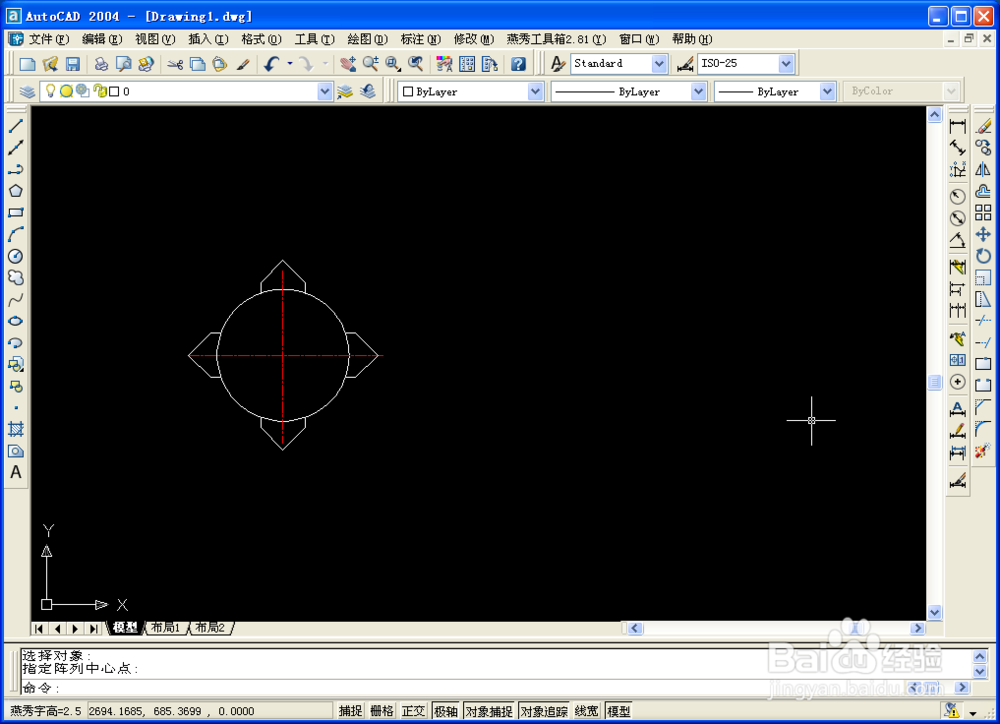1000x724 pixels.
Task: Expand the layer list dropdown
Action: 325,91
